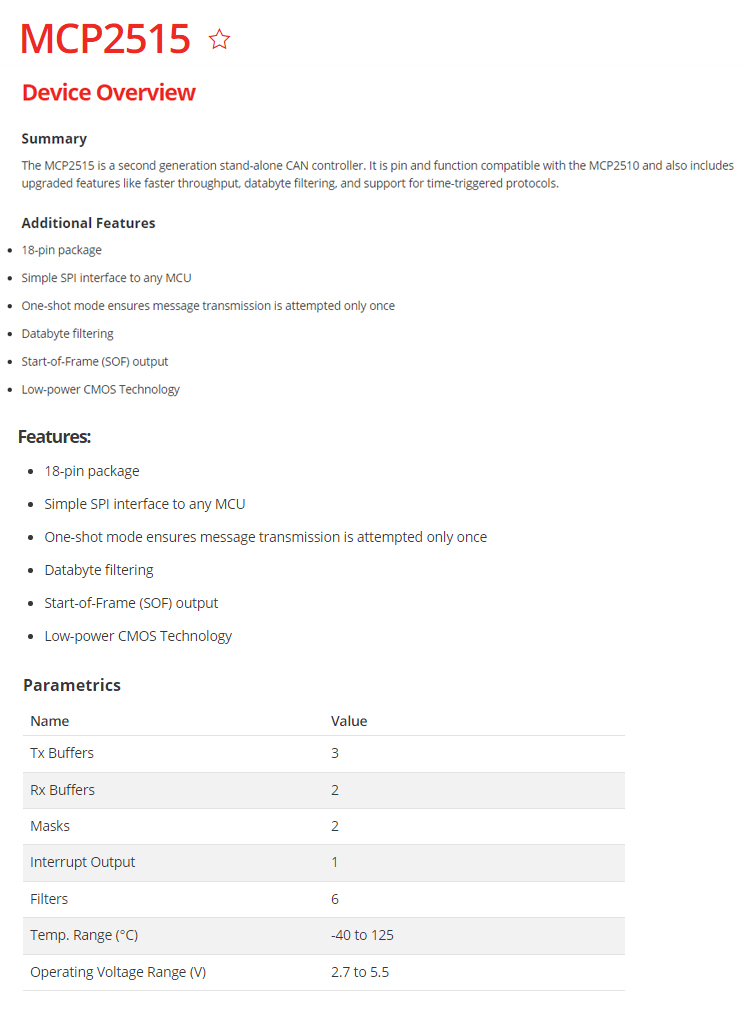This screenshot has width=750, height=1020.
Task: Click the Interrupt Output row label
Action: [x=82, y=862]
